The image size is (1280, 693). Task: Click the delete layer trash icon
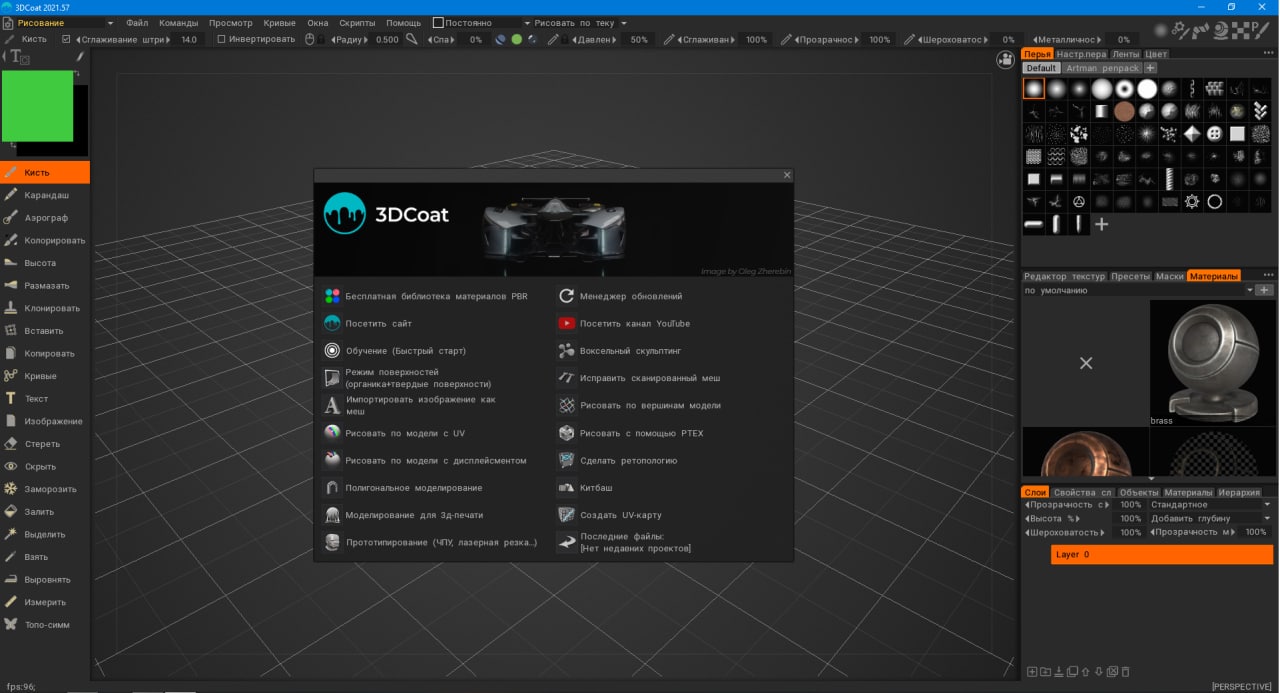click(x=1125, y=671)
